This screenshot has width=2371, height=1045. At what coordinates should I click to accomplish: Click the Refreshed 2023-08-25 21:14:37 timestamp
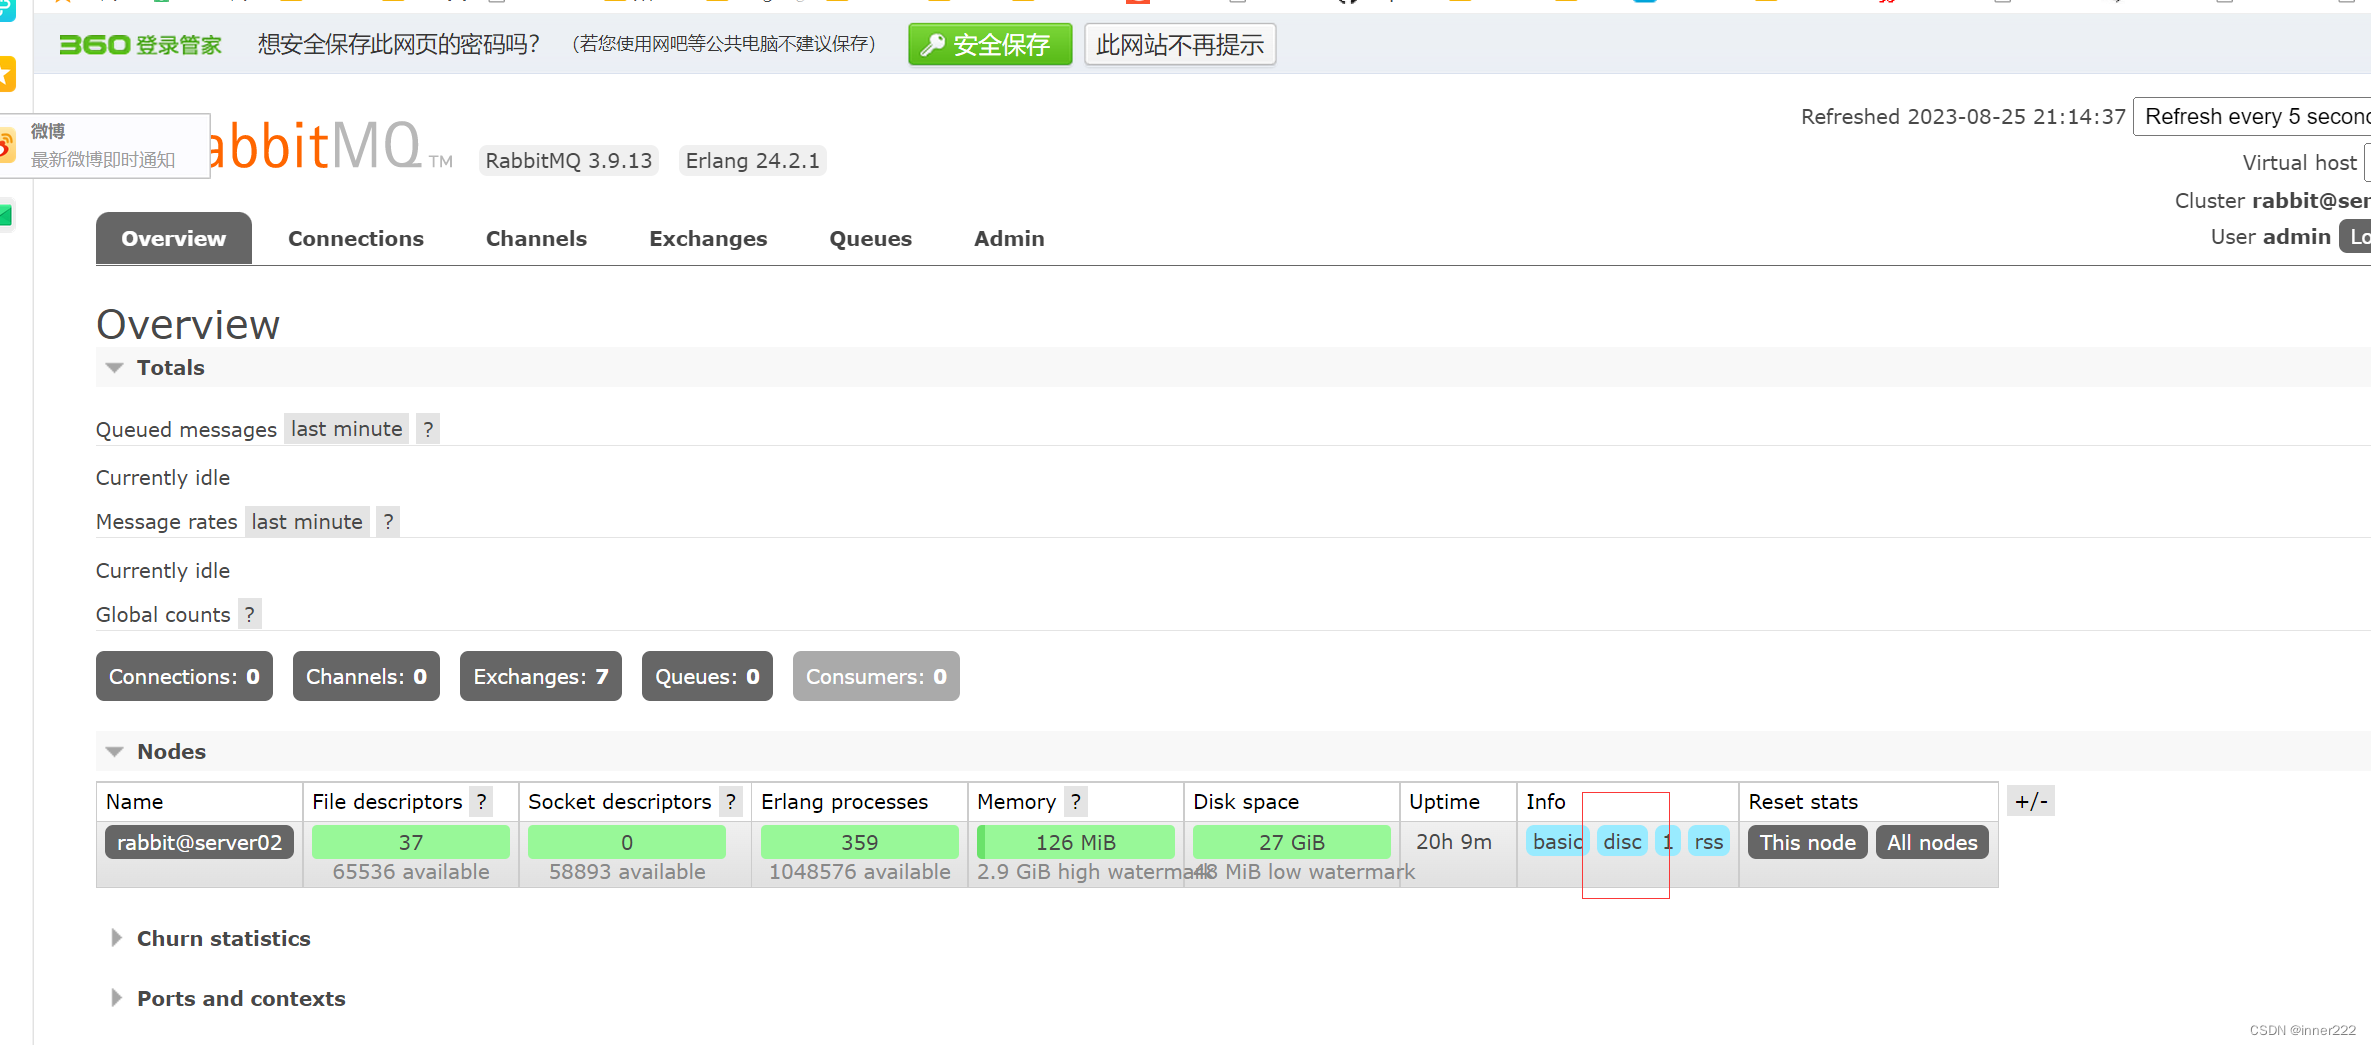click(1963, 117)
